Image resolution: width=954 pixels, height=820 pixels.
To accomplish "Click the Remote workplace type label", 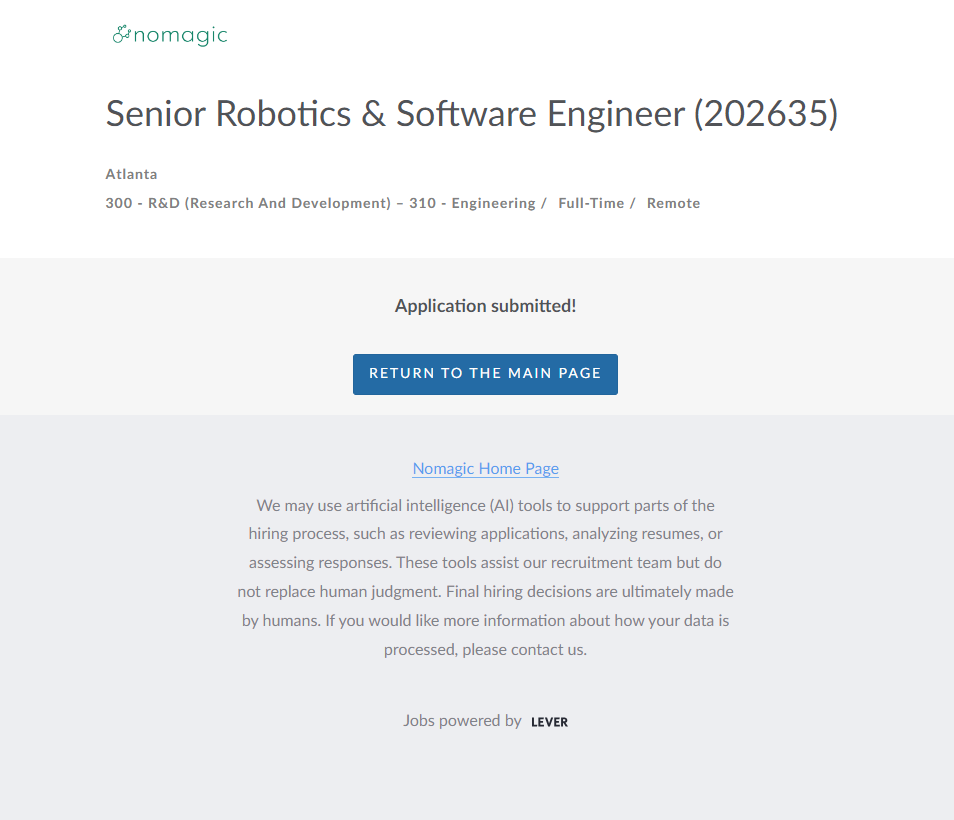I will coord(673,203).
